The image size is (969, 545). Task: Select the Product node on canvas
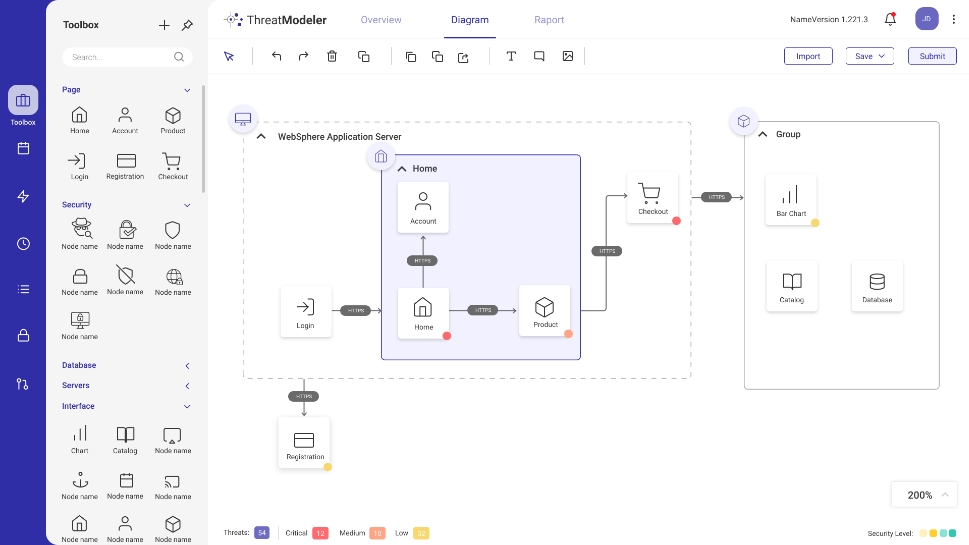tap(545, 311)
